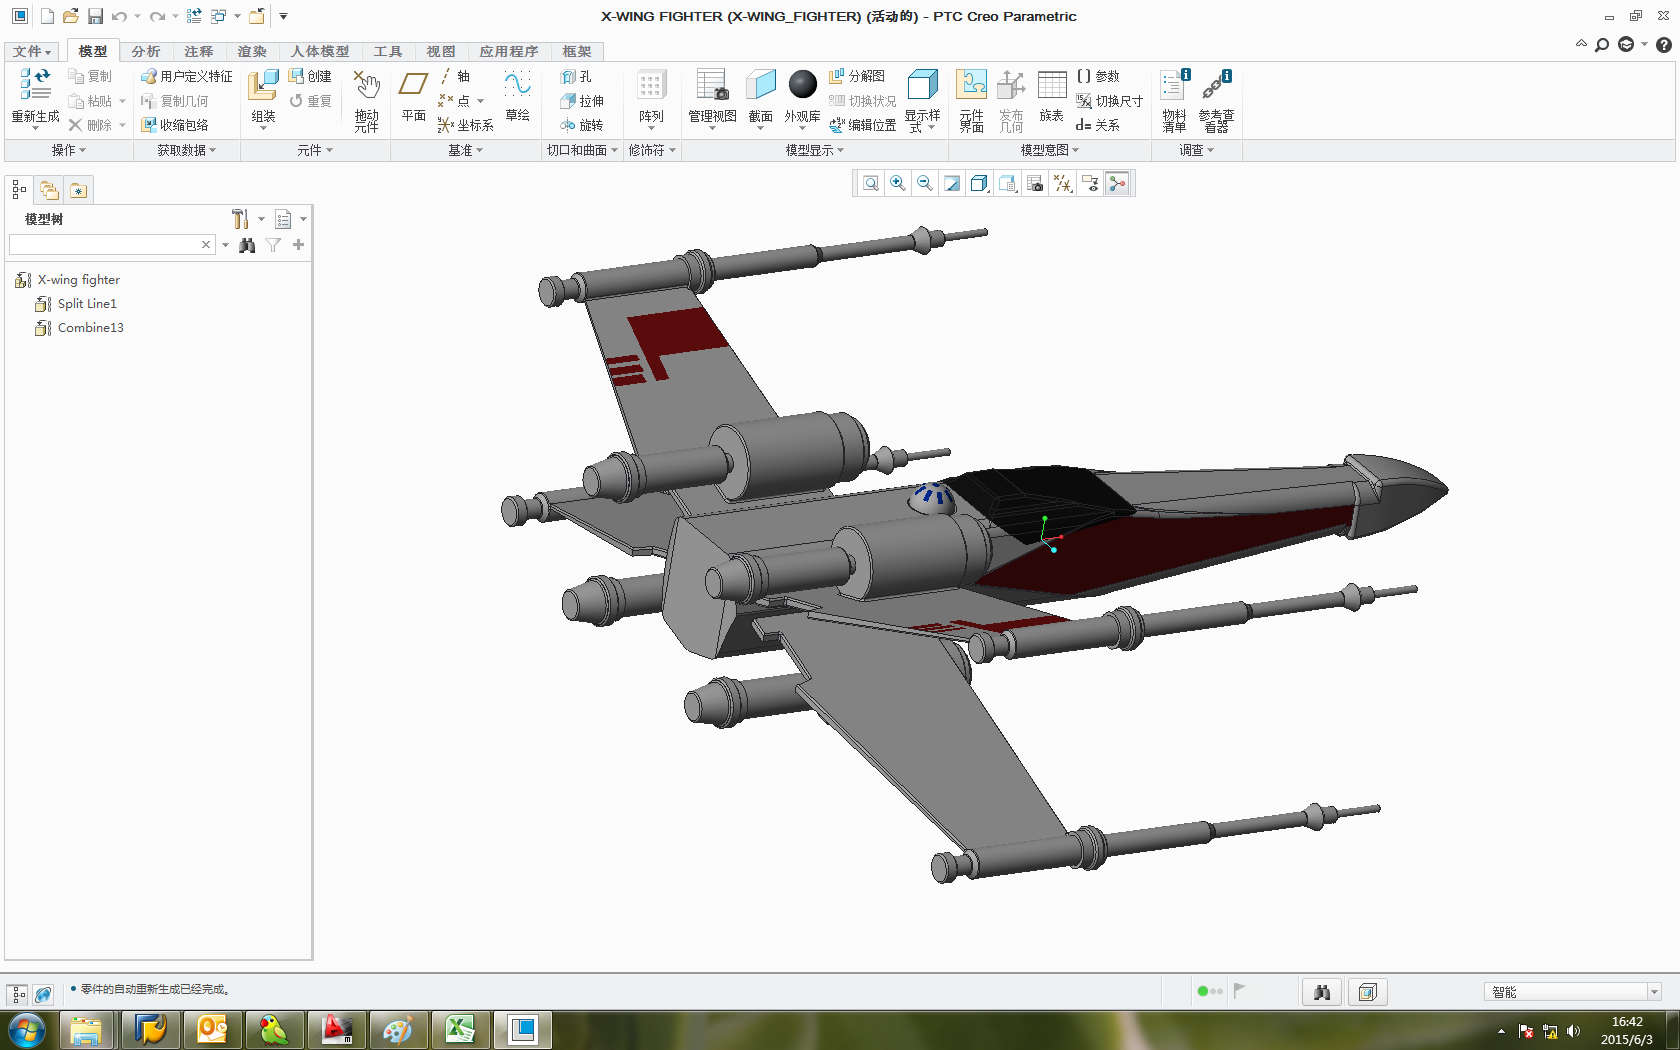
Task: Switch to the 分析 ribbon tab
Action: [145, 51]
